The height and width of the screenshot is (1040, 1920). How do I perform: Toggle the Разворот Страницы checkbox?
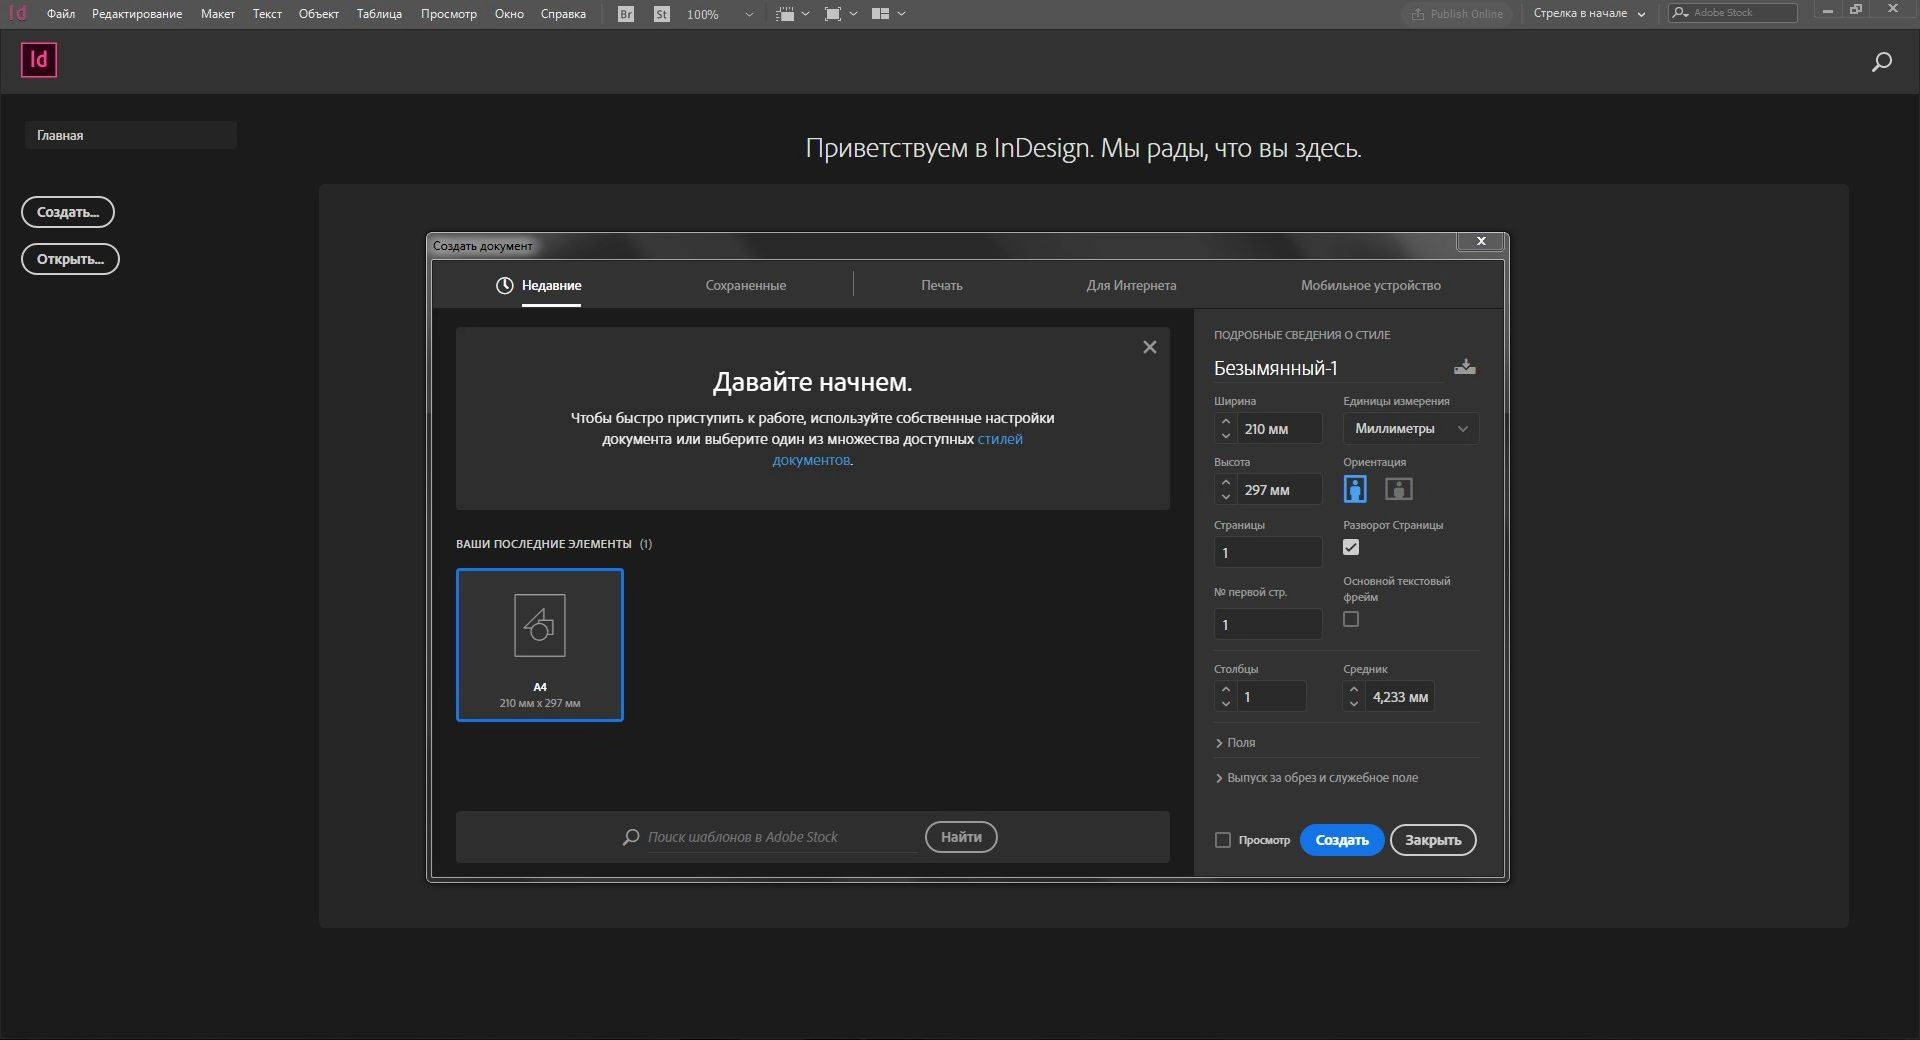click(x=1351, y=547)
